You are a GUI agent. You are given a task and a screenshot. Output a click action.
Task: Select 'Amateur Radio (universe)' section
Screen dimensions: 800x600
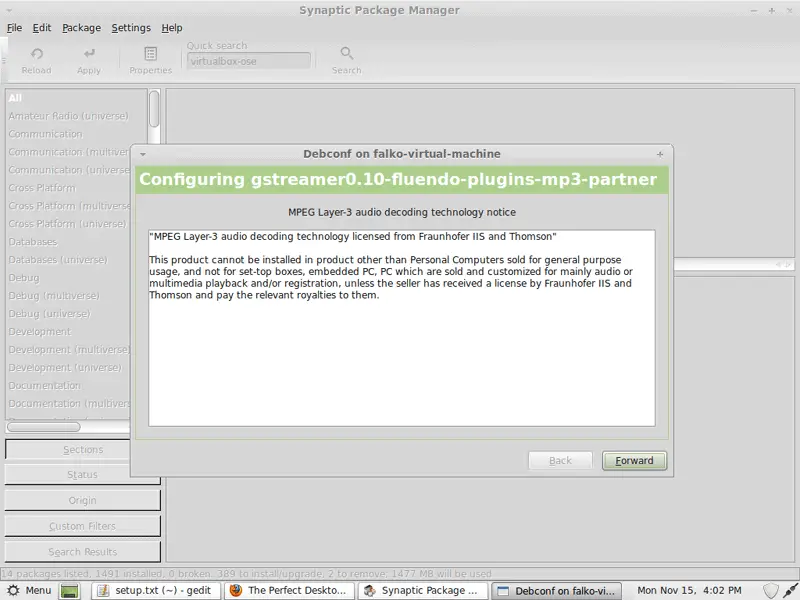tap(77, 116)
